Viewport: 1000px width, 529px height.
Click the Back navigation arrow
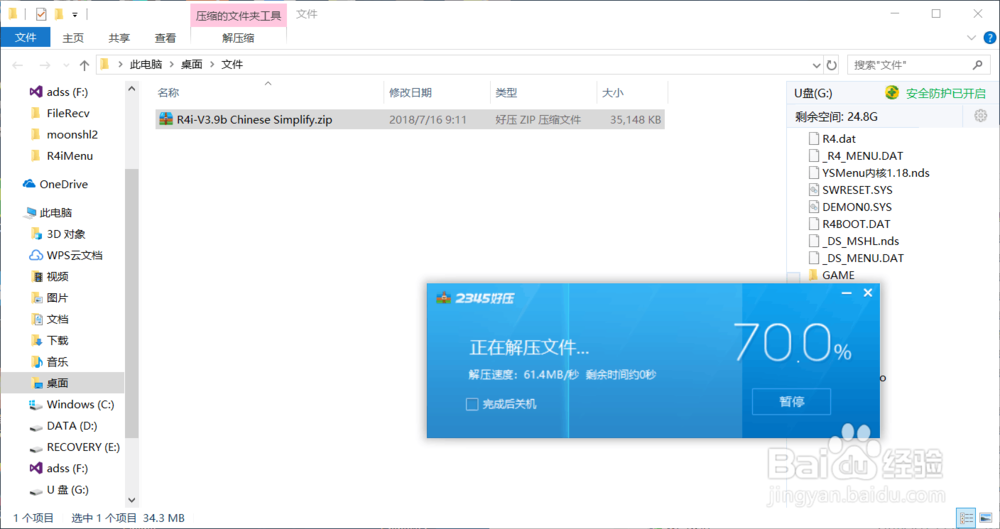click(18, 65)
